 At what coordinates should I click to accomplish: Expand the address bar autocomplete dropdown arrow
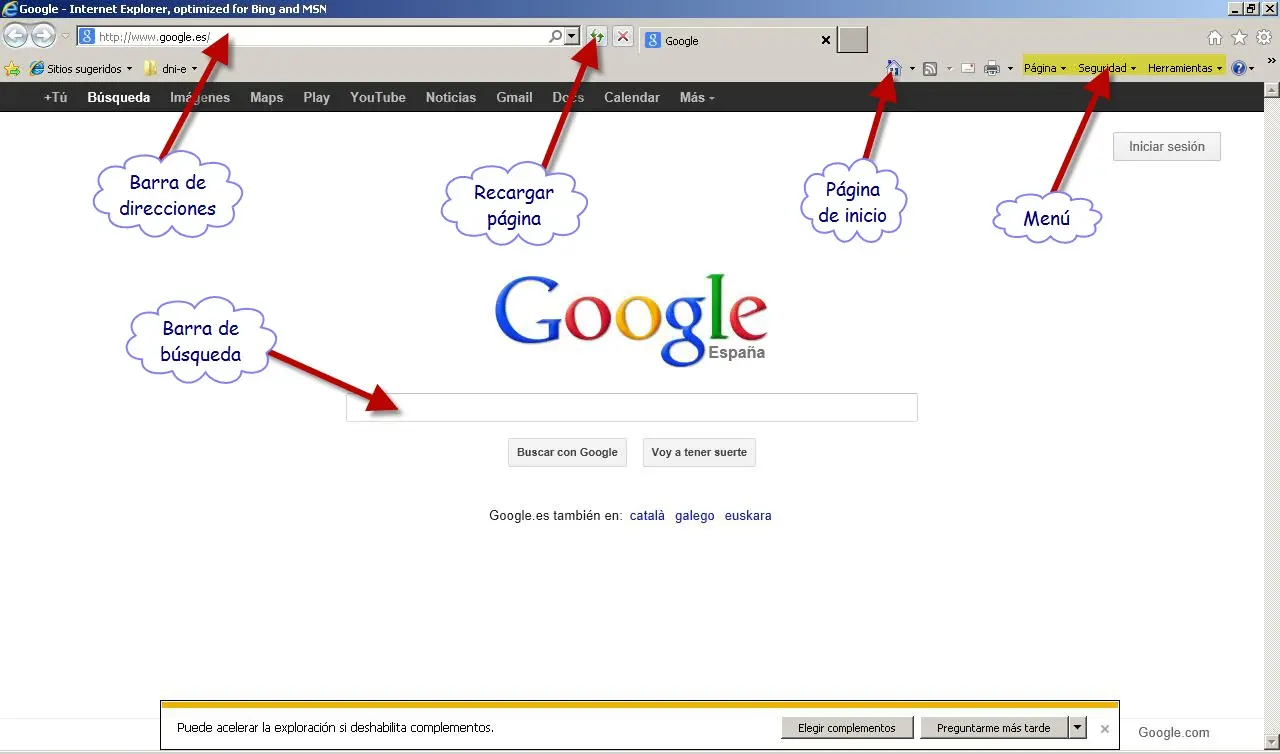[572, 36]
